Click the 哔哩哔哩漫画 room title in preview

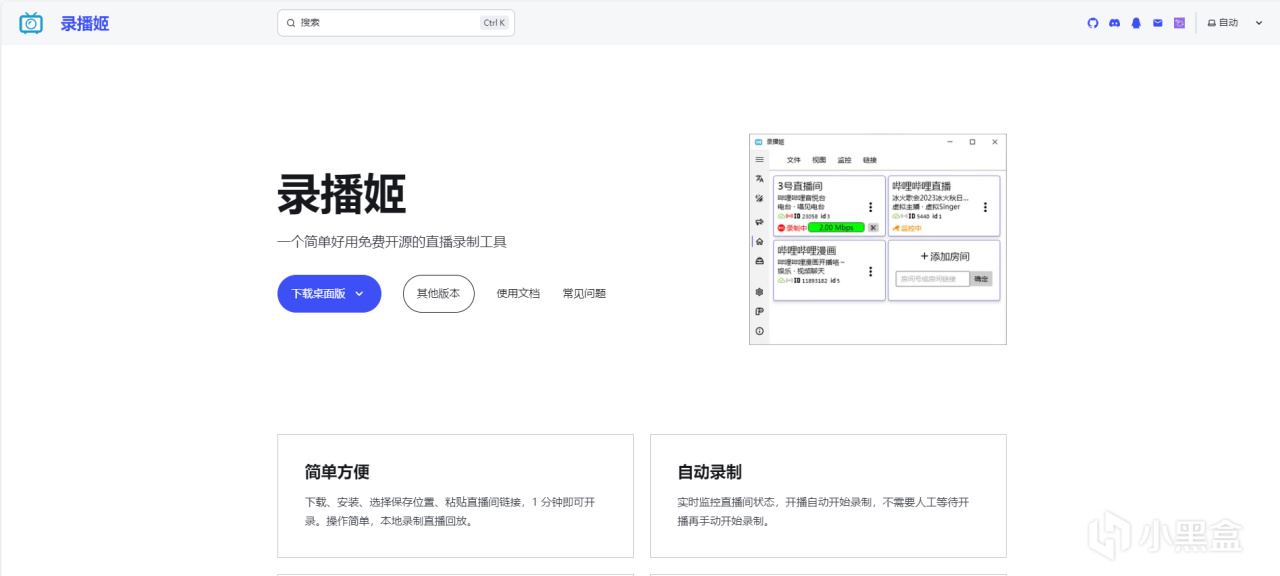[806, 250]
